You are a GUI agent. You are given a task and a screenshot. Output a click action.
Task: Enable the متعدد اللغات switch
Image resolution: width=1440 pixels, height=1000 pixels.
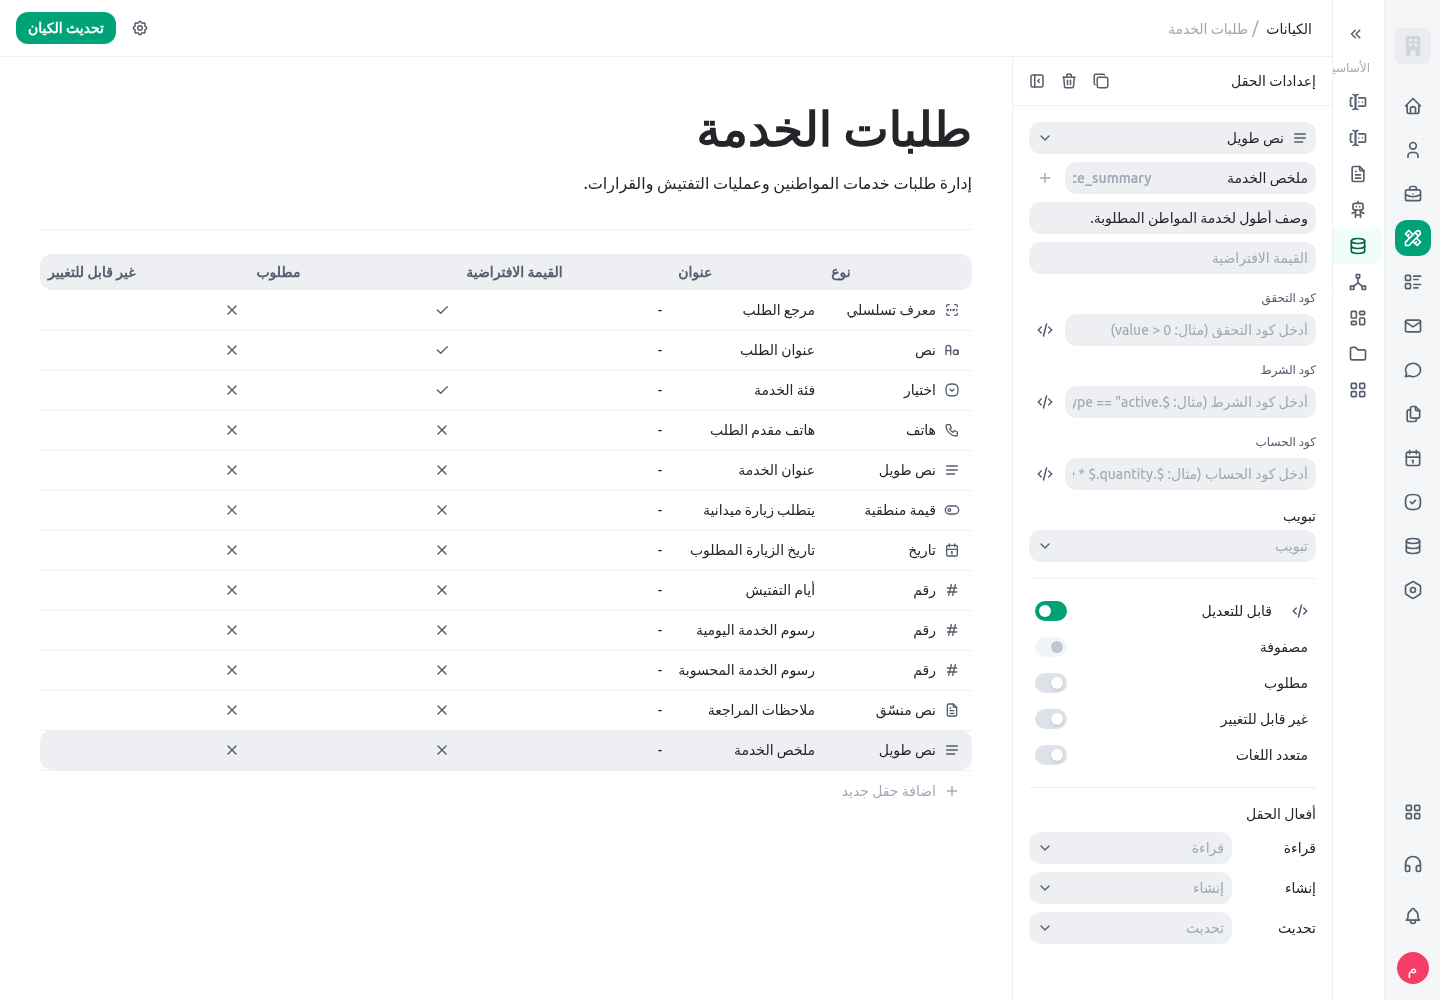tap(1051, 755)
